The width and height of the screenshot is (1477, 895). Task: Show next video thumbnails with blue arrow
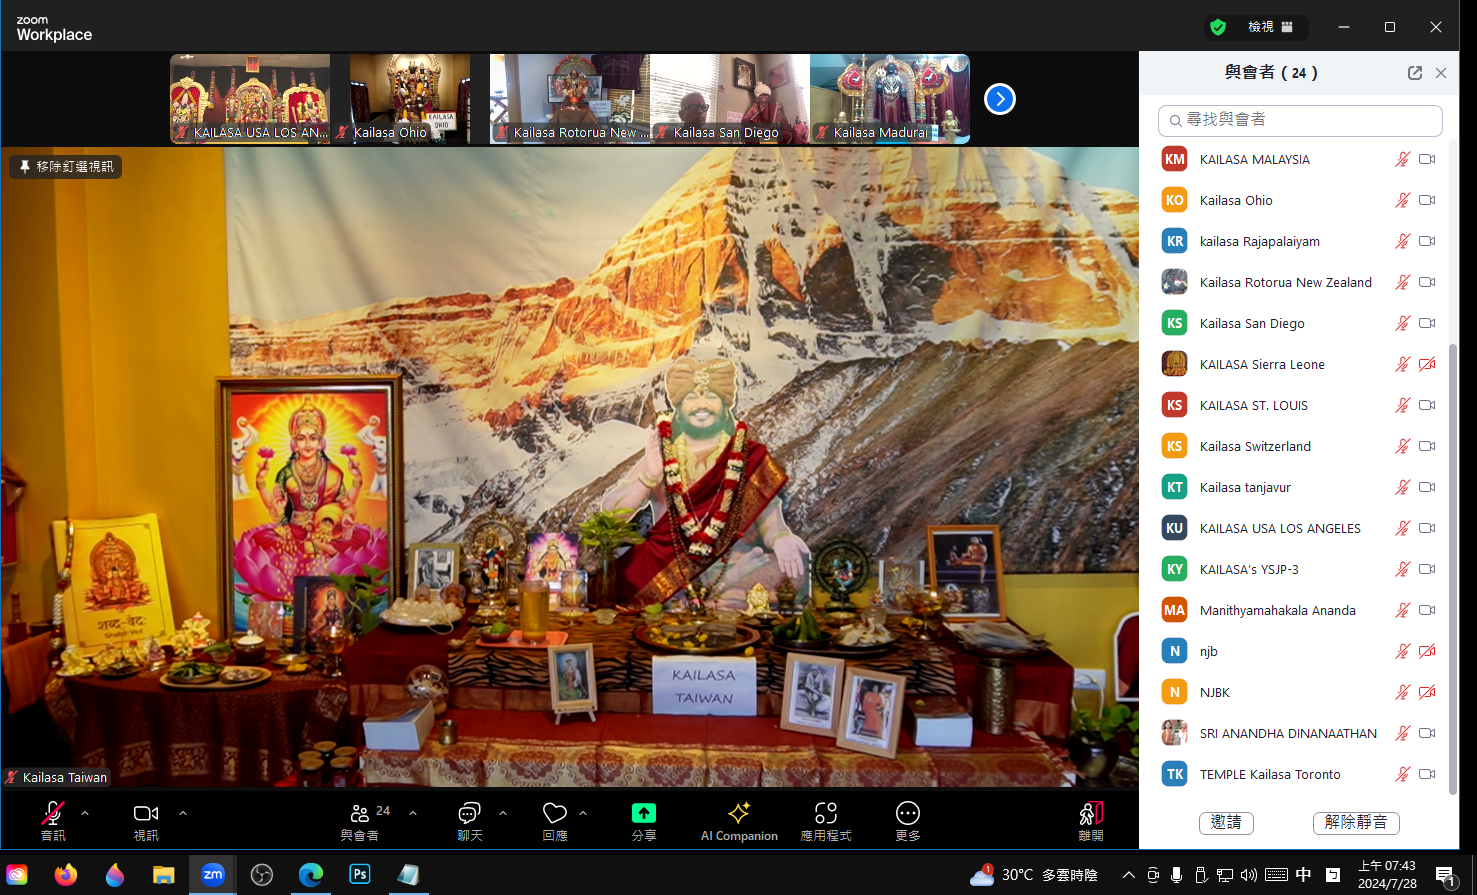(1000, 99)
